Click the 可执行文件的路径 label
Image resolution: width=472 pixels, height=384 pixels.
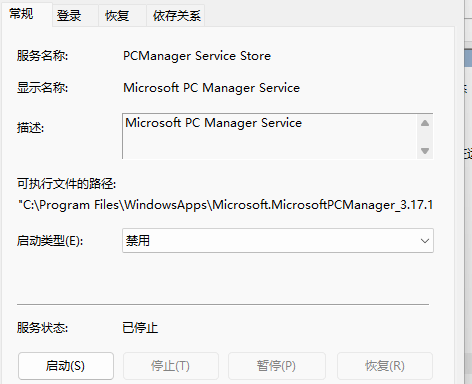pyautogui.click(x=66, y=184)
